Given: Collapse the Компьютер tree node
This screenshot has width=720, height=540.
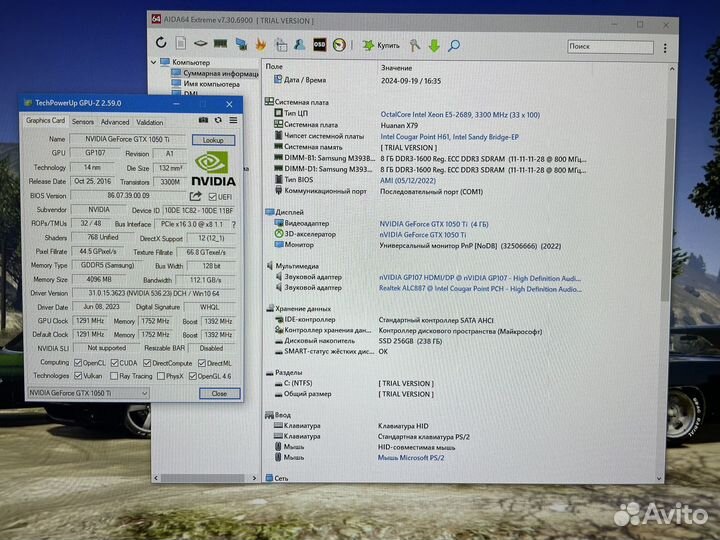Looking at the screenshot, I should pos(153,62).
